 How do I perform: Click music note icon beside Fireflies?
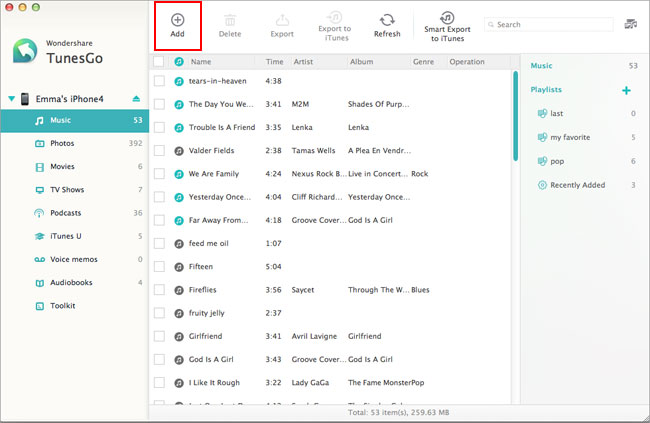(179, 290)
